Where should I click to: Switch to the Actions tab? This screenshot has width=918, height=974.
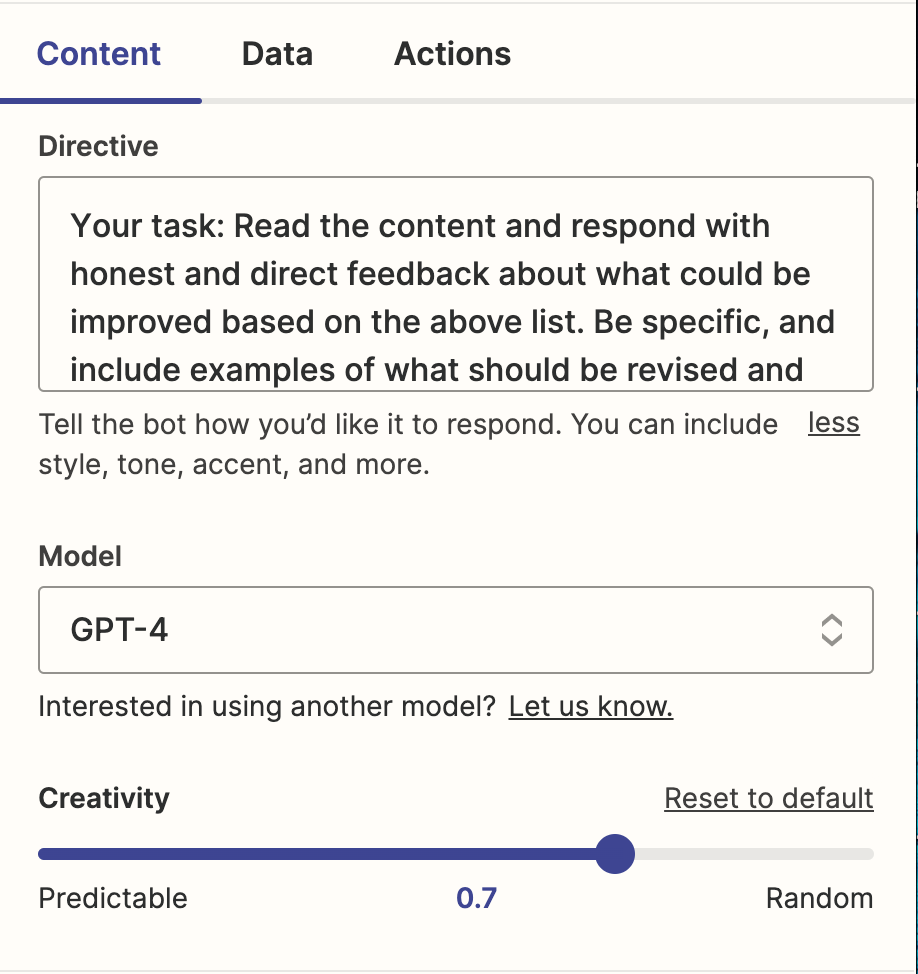(x=452, y=54)
